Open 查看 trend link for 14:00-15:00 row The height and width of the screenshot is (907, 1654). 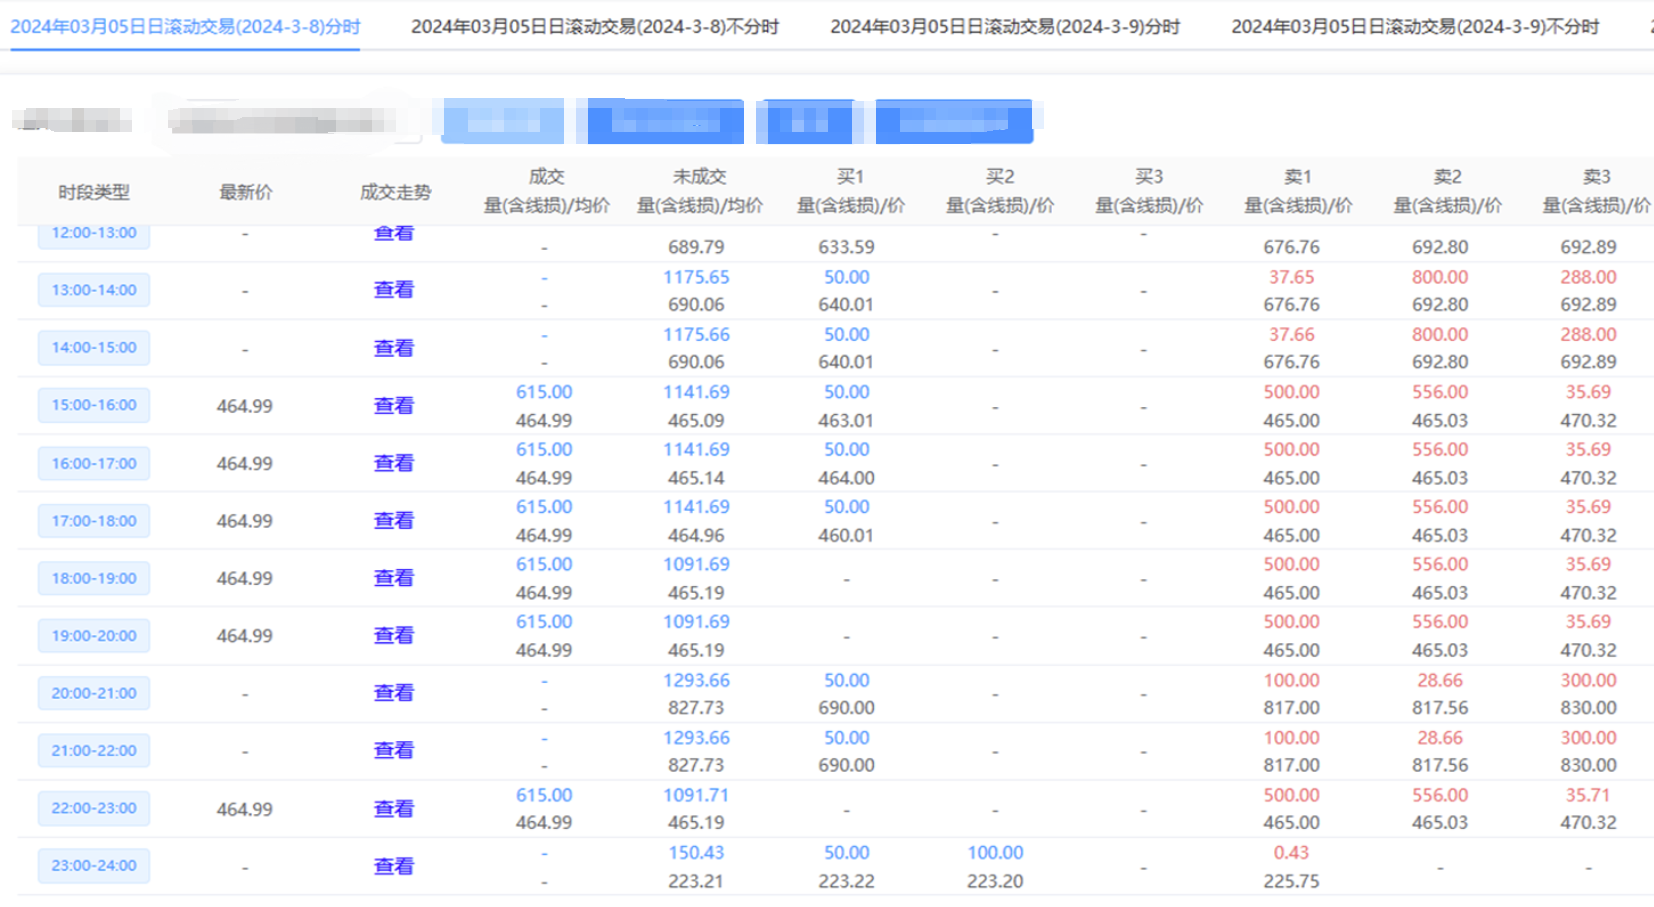point(393,348)
